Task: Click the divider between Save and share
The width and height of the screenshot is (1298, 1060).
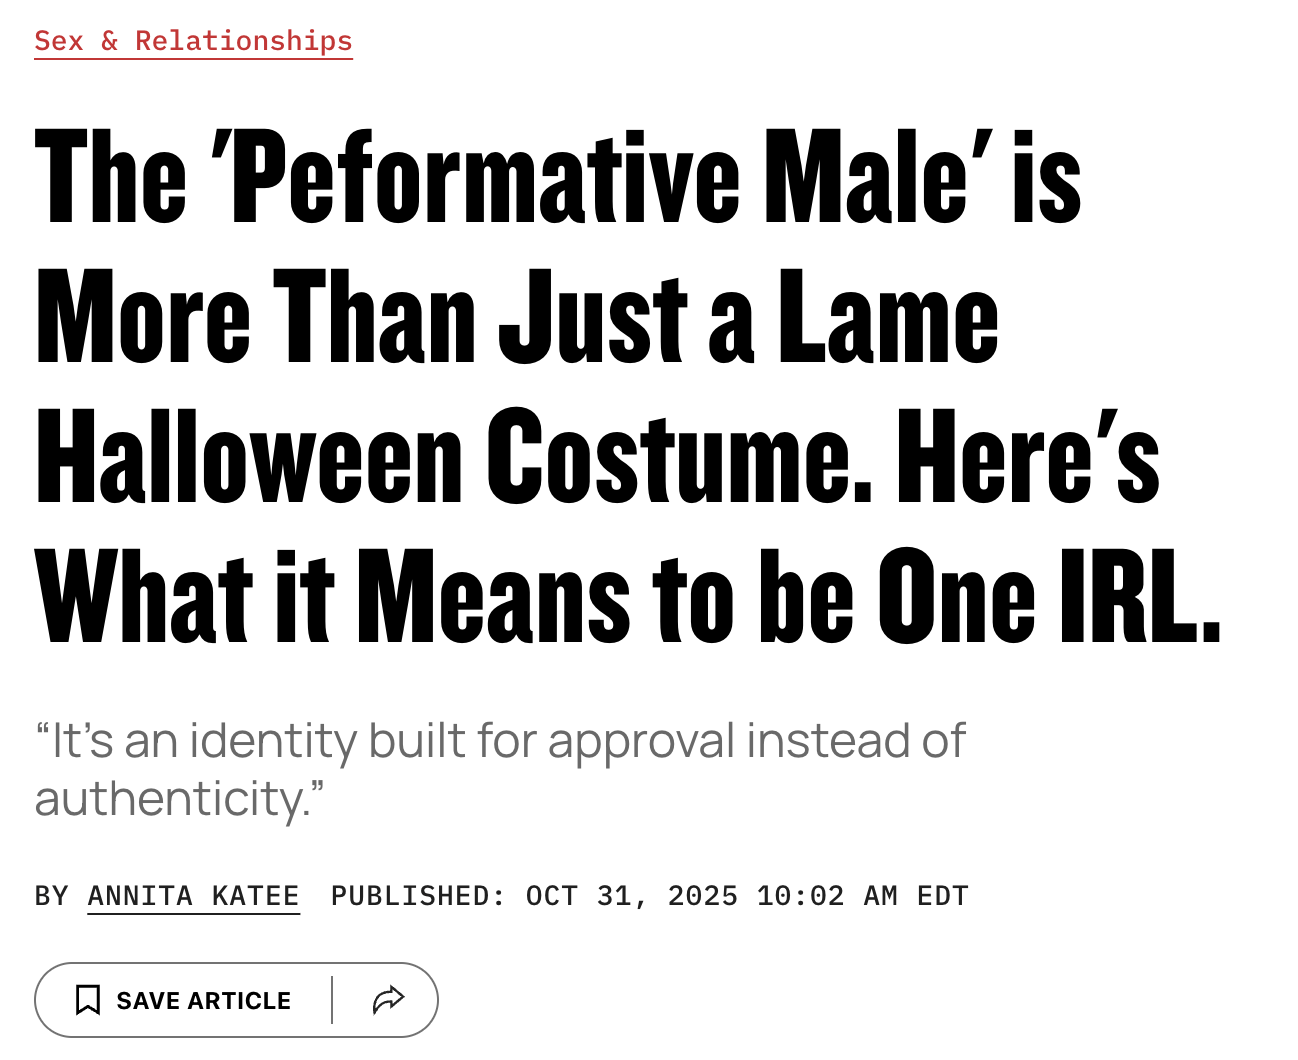Action: pos(332,1000)
